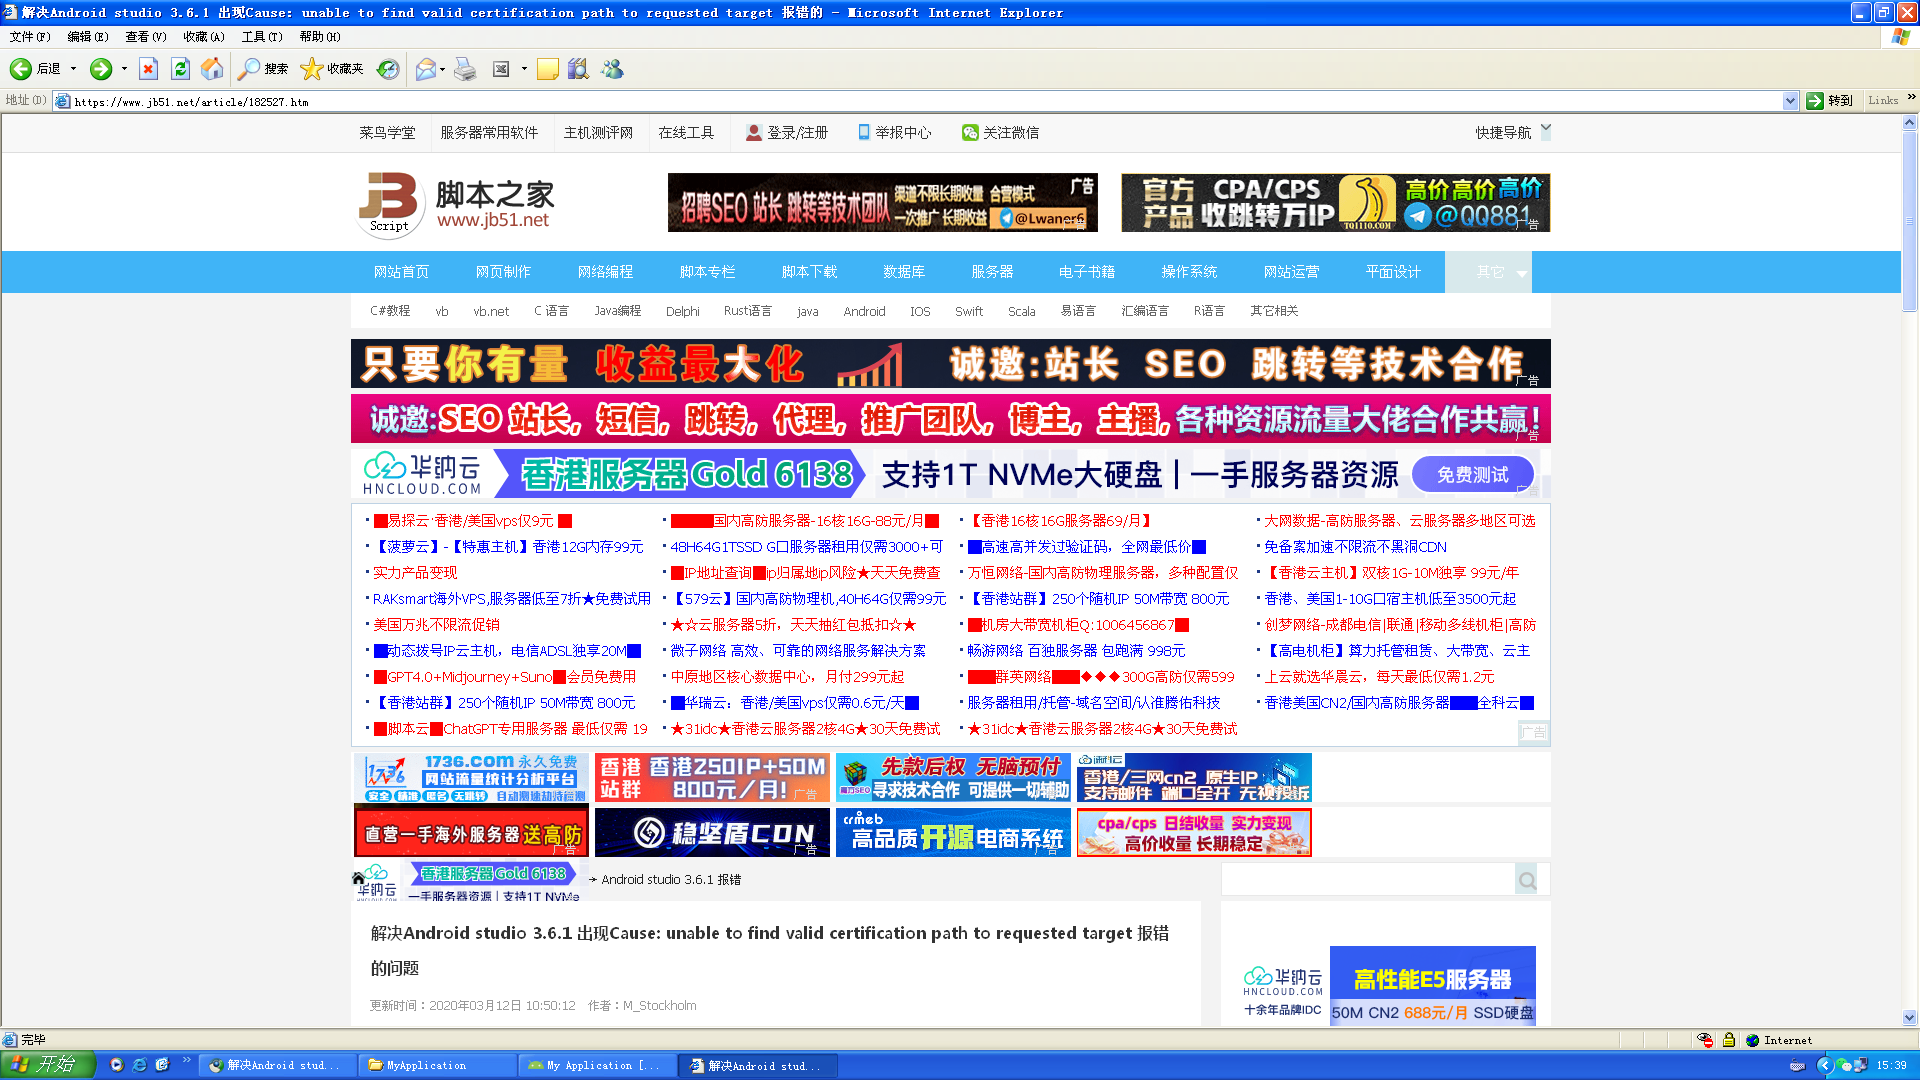The height and width of the screenshot is (1080, 1920).
Task: Stop loading with the red X icon
Action: (148, 69)
